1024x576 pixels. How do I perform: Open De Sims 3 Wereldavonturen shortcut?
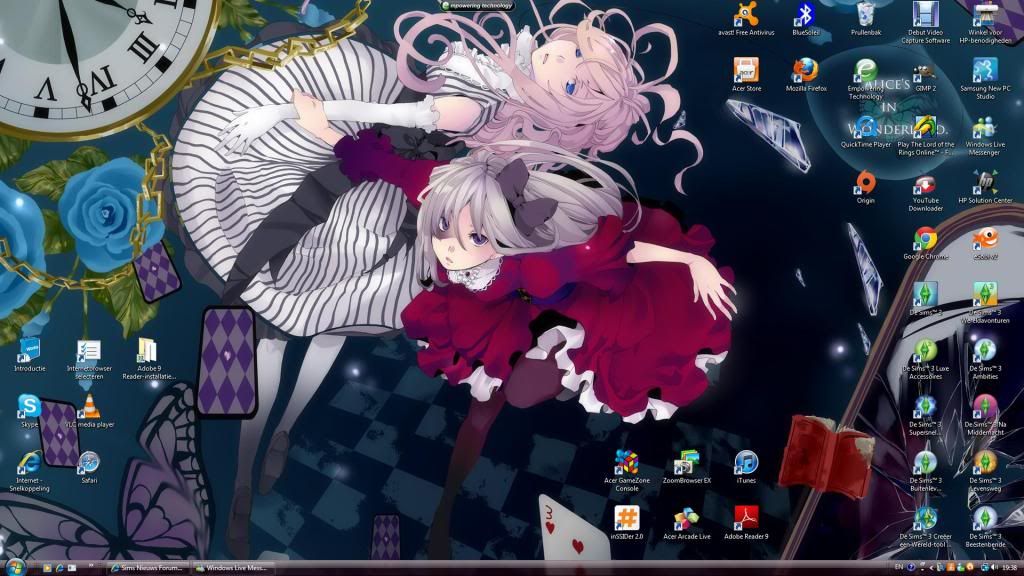(985, 303)
